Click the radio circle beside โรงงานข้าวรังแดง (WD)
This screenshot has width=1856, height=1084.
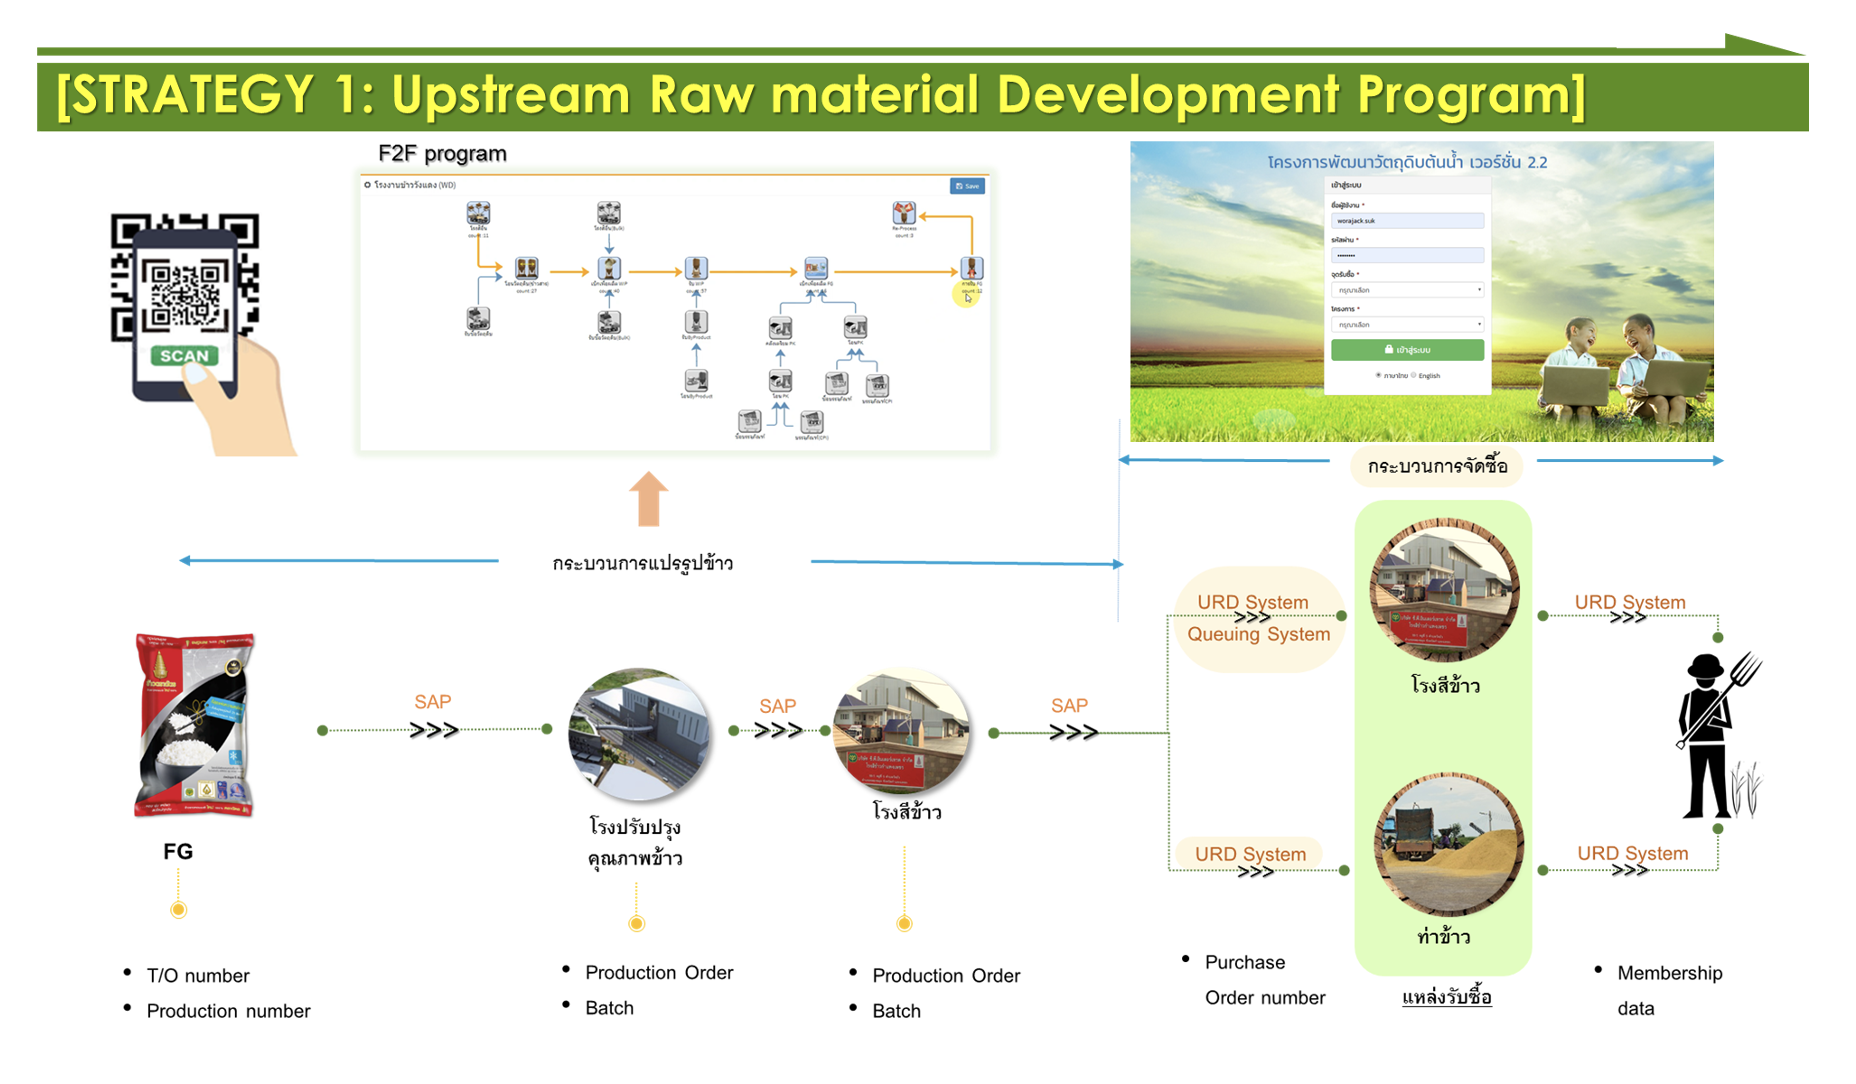click(368, 185)
